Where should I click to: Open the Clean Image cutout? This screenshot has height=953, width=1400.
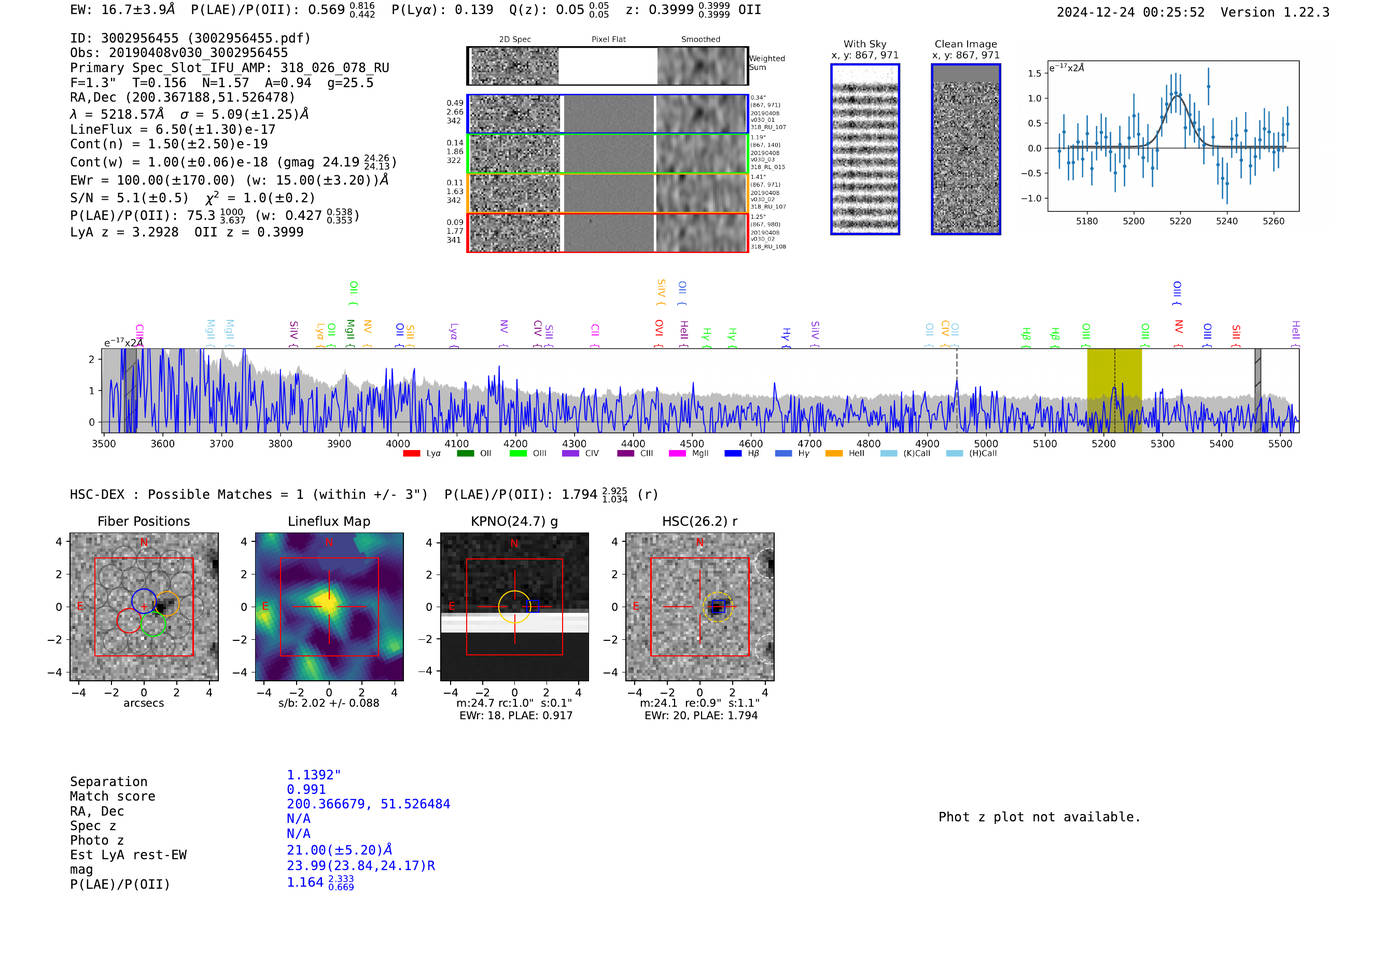click(x=966, y=149)
